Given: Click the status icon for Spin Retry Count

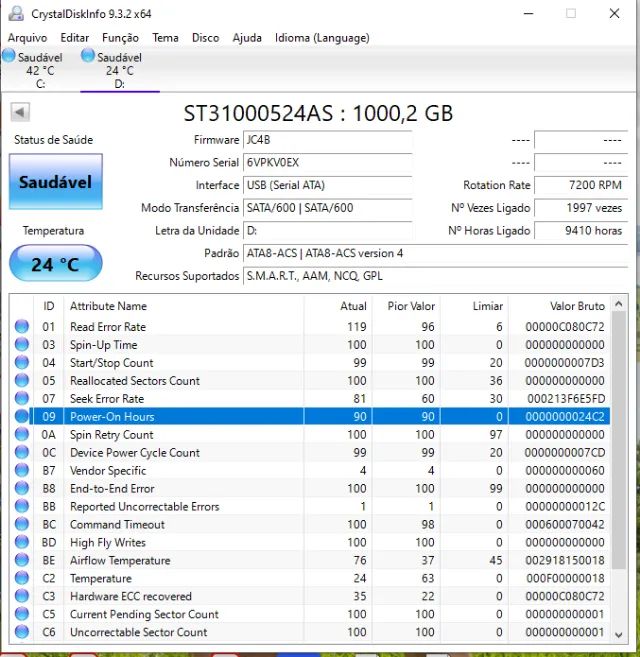Looking at the screenshot, I should tap(22, 435).
